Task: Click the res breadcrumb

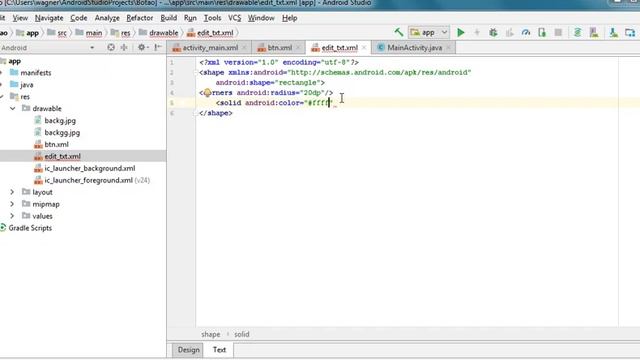Action: (120, 33)
